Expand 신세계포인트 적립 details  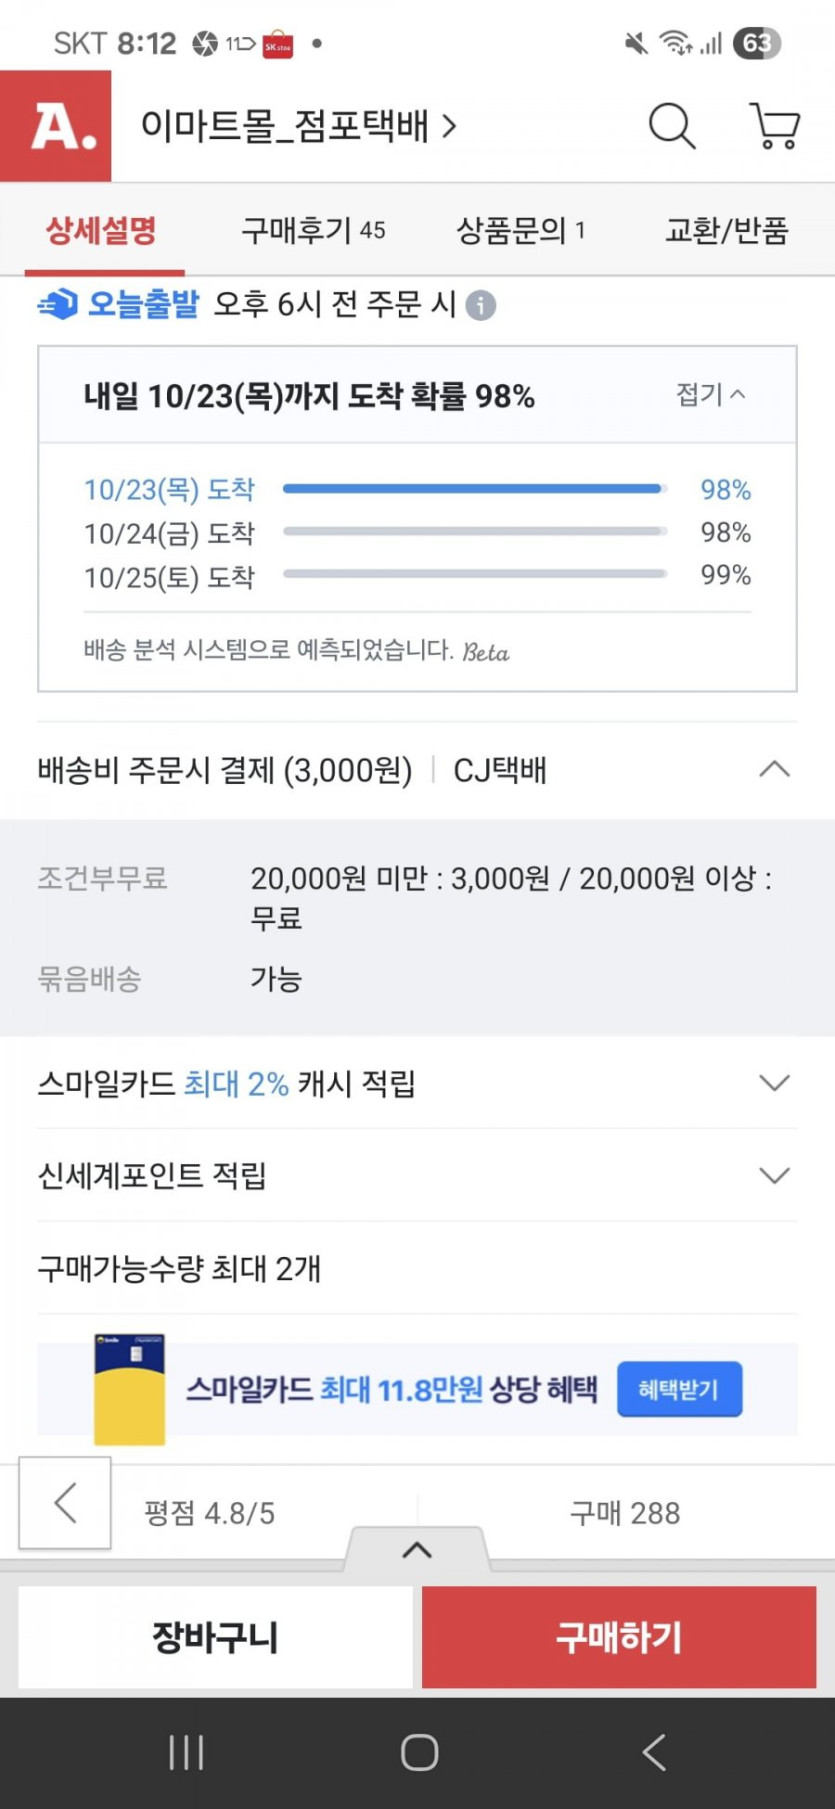point(774,1176)
